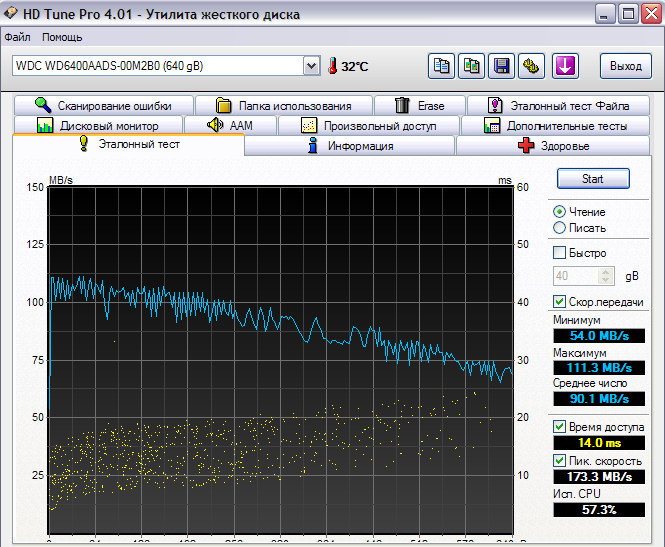665x547 pixels.
Task: Open the Здоровье tab with red cross
Action: click(553, 146)
